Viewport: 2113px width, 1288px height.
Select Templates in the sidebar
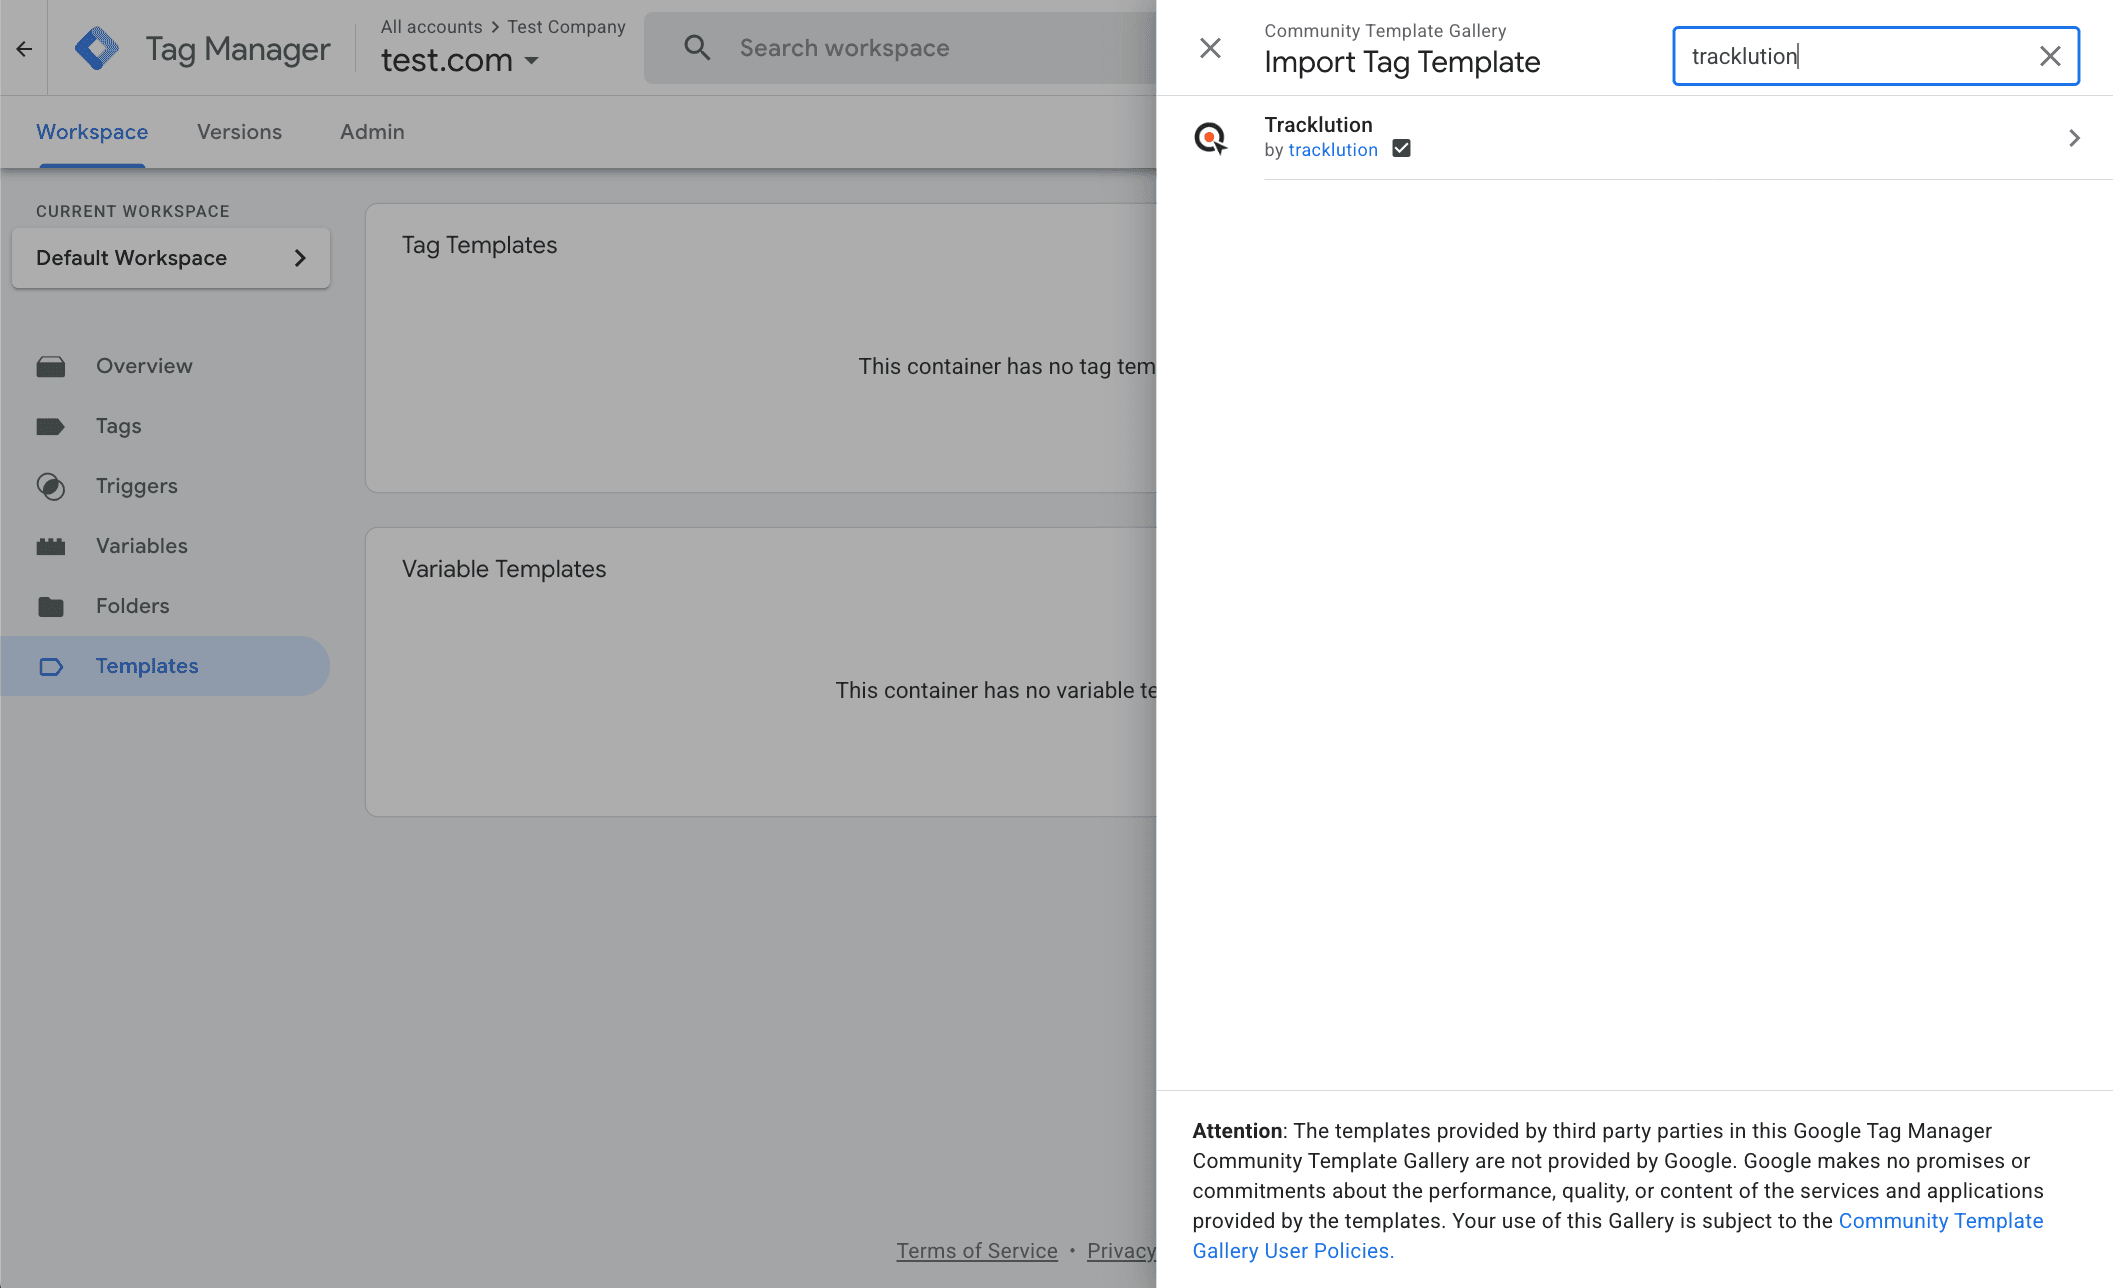(x=165, y=666)
